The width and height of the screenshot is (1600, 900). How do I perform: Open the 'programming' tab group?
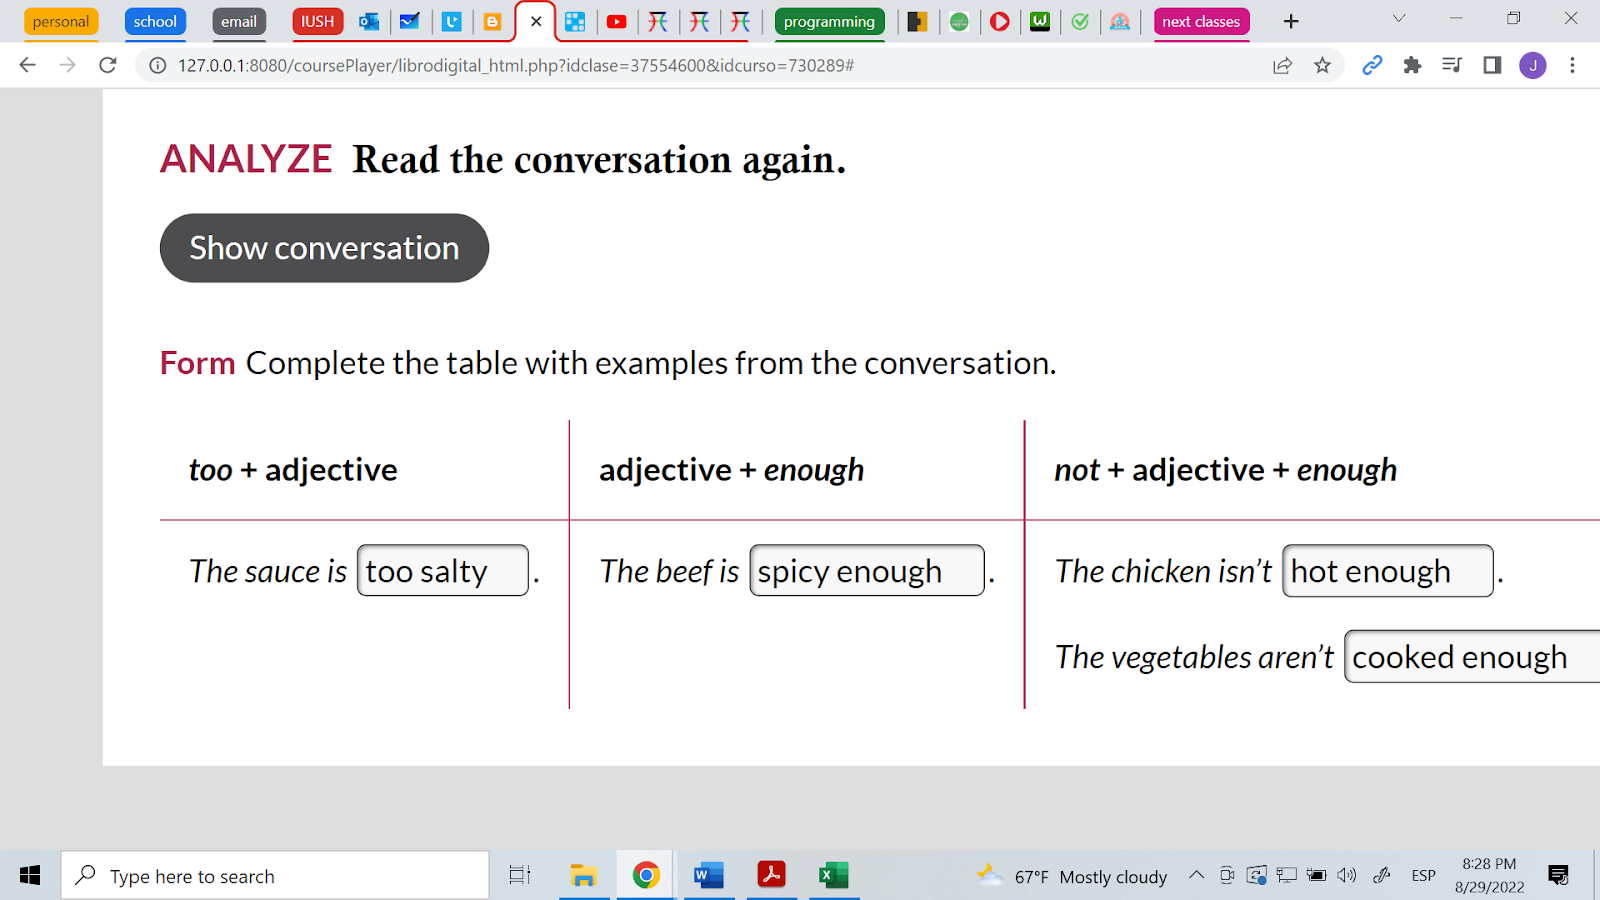829,22
